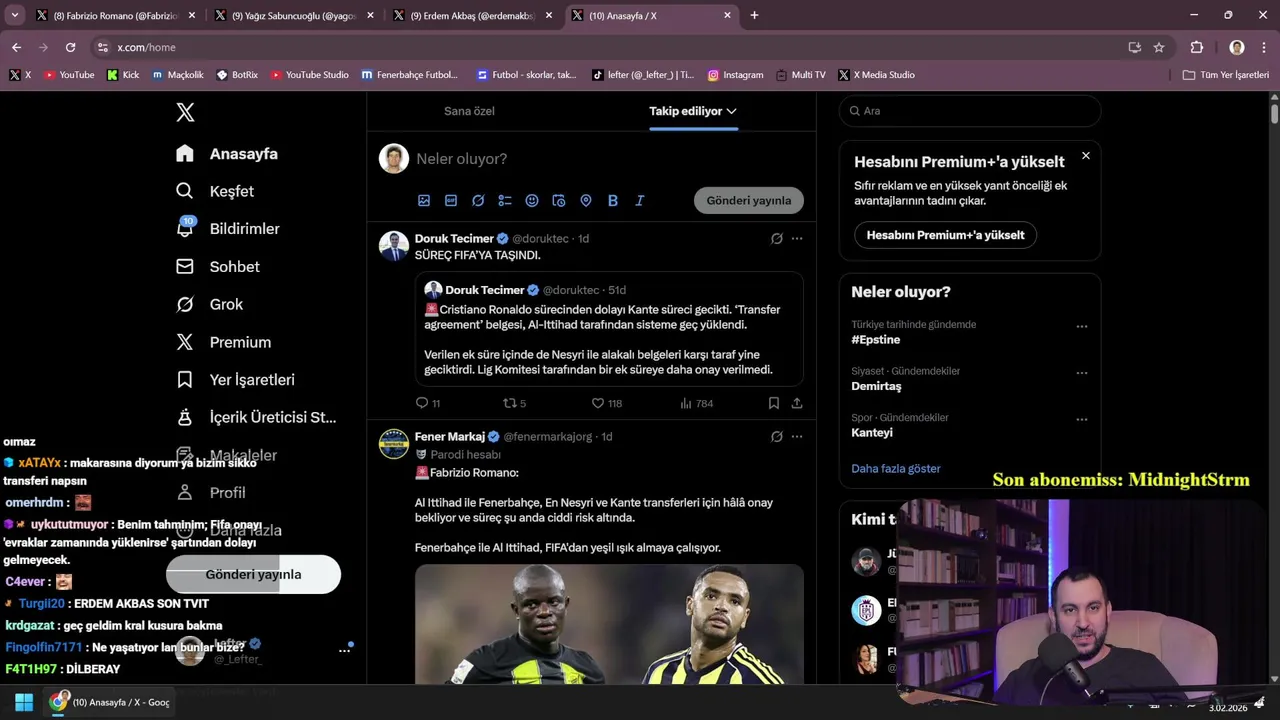Image resolution: width=1280 pixels, height=720 pixels.
Task: Open Grok action on Fener Markaj post
Action: pos(777,437)
